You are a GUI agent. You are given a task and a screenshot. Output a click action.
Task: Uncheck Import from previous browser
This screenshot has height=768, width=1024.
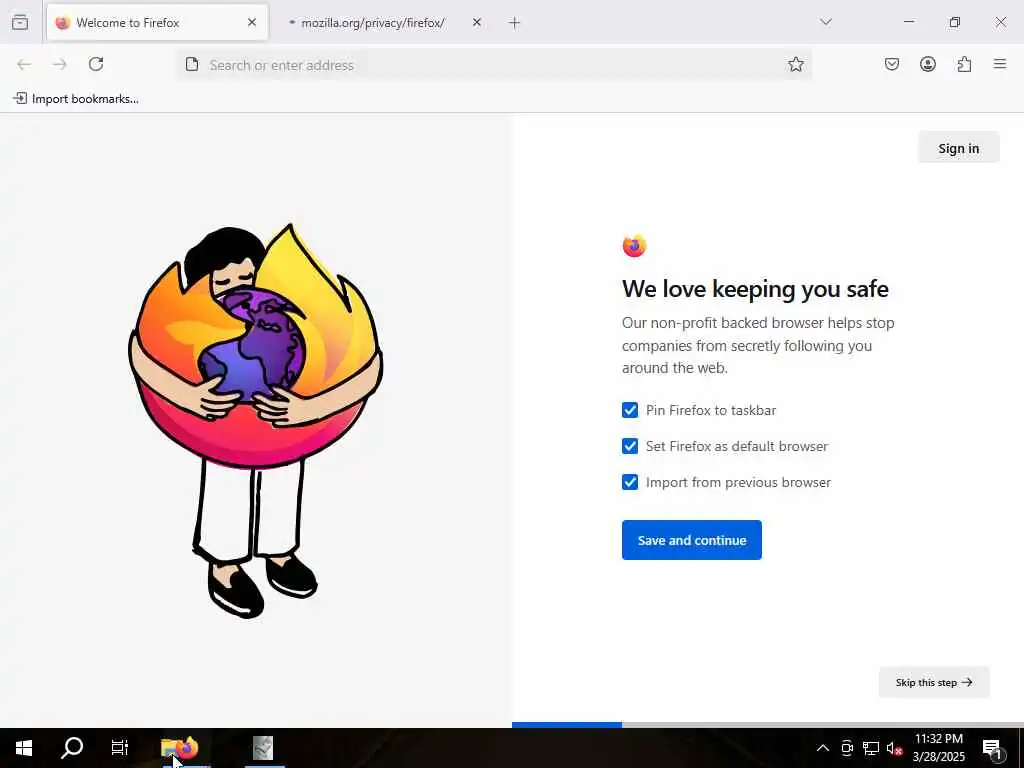coord(630,482)
